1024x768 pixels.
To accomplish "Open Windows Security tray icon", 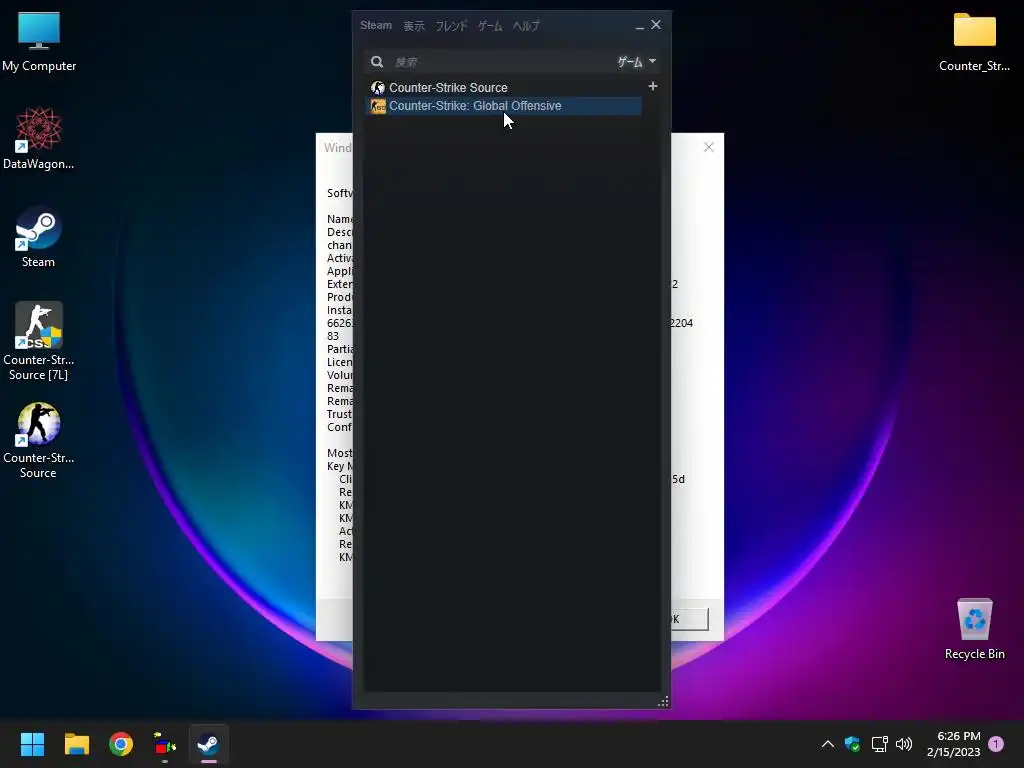I will 852,744.
